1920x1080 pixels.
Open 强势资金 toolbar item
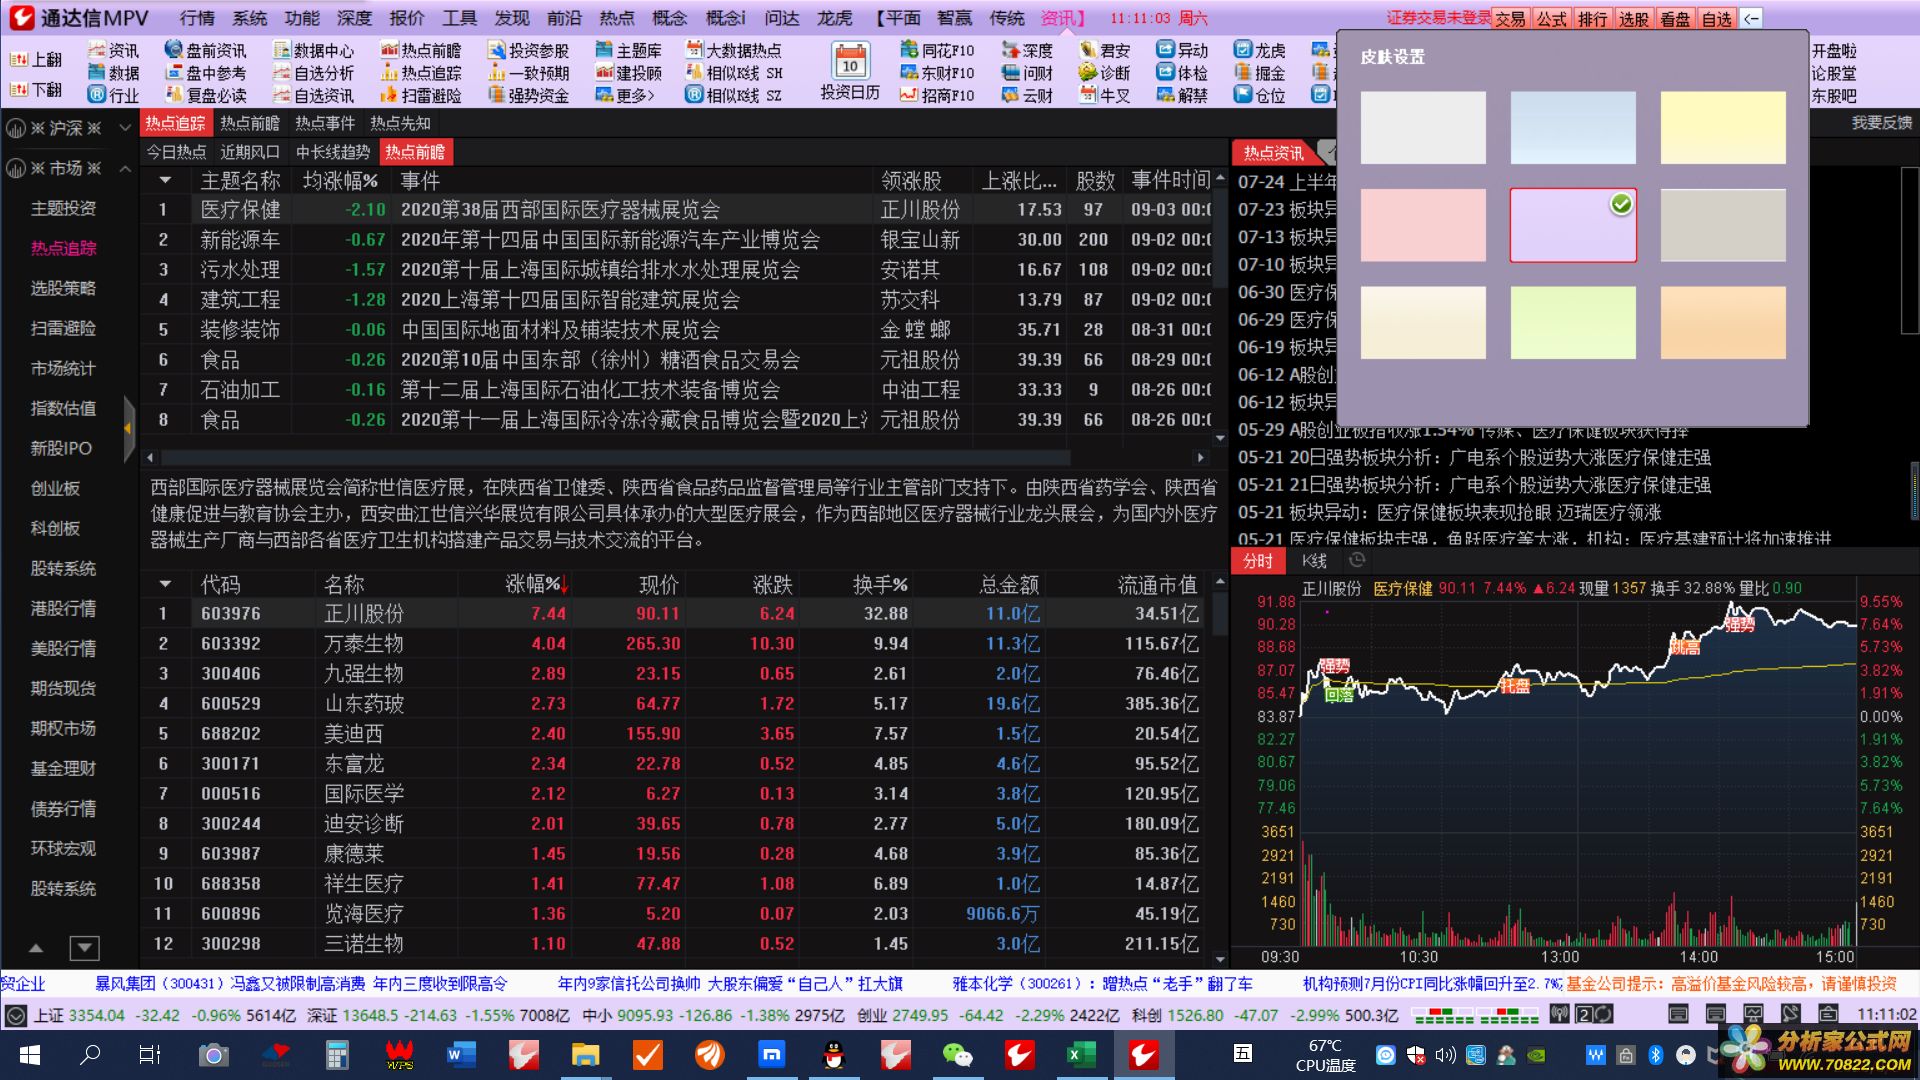(x=528, y=96)
